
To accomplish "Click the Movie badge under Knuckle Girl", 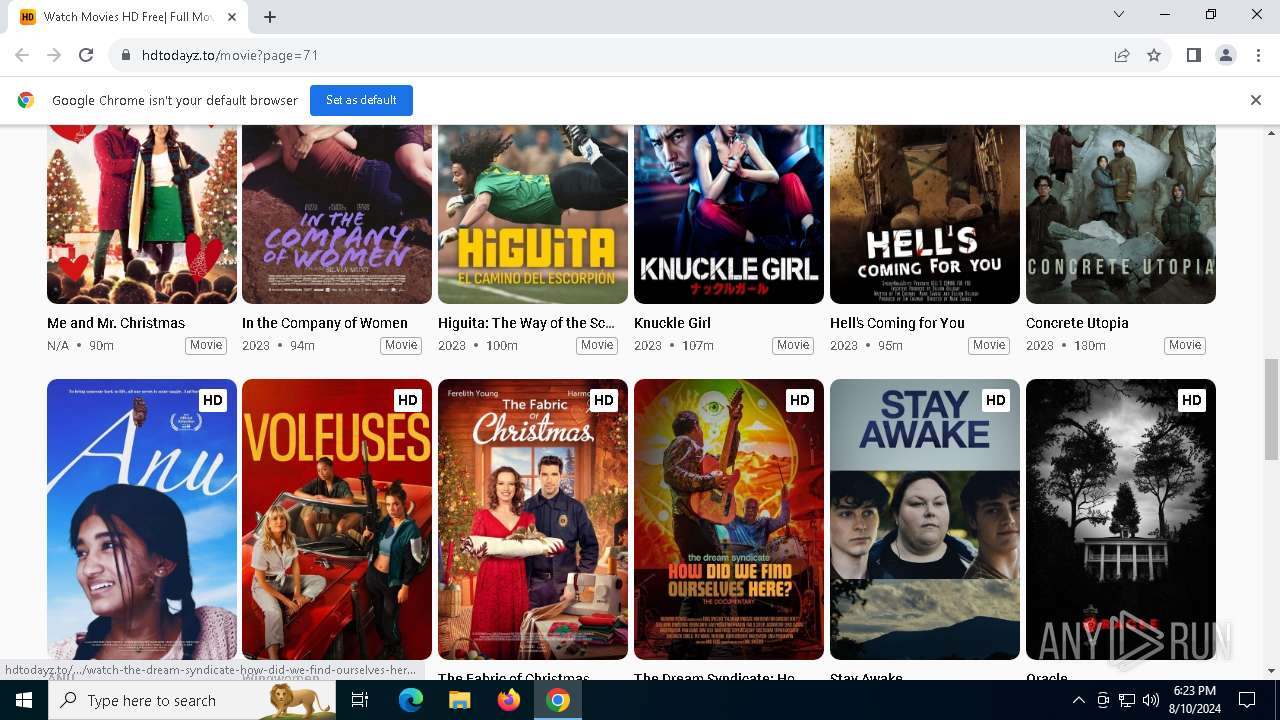I will pos(793,345).
